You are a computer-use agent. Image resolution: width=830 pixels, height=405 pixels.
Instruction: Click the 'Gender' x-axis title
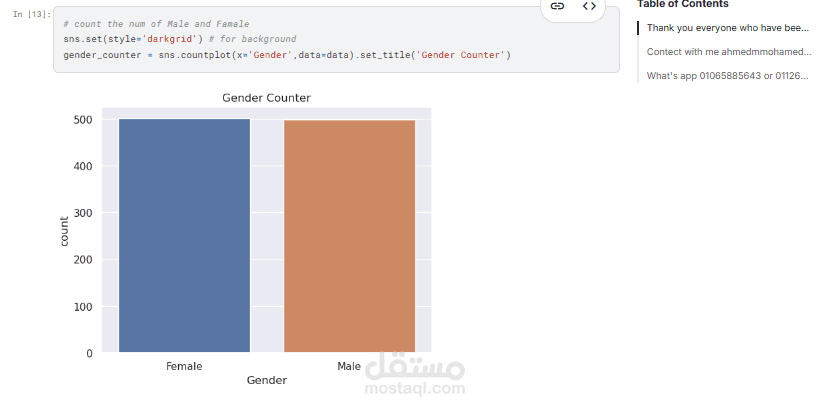pos(267,380)
